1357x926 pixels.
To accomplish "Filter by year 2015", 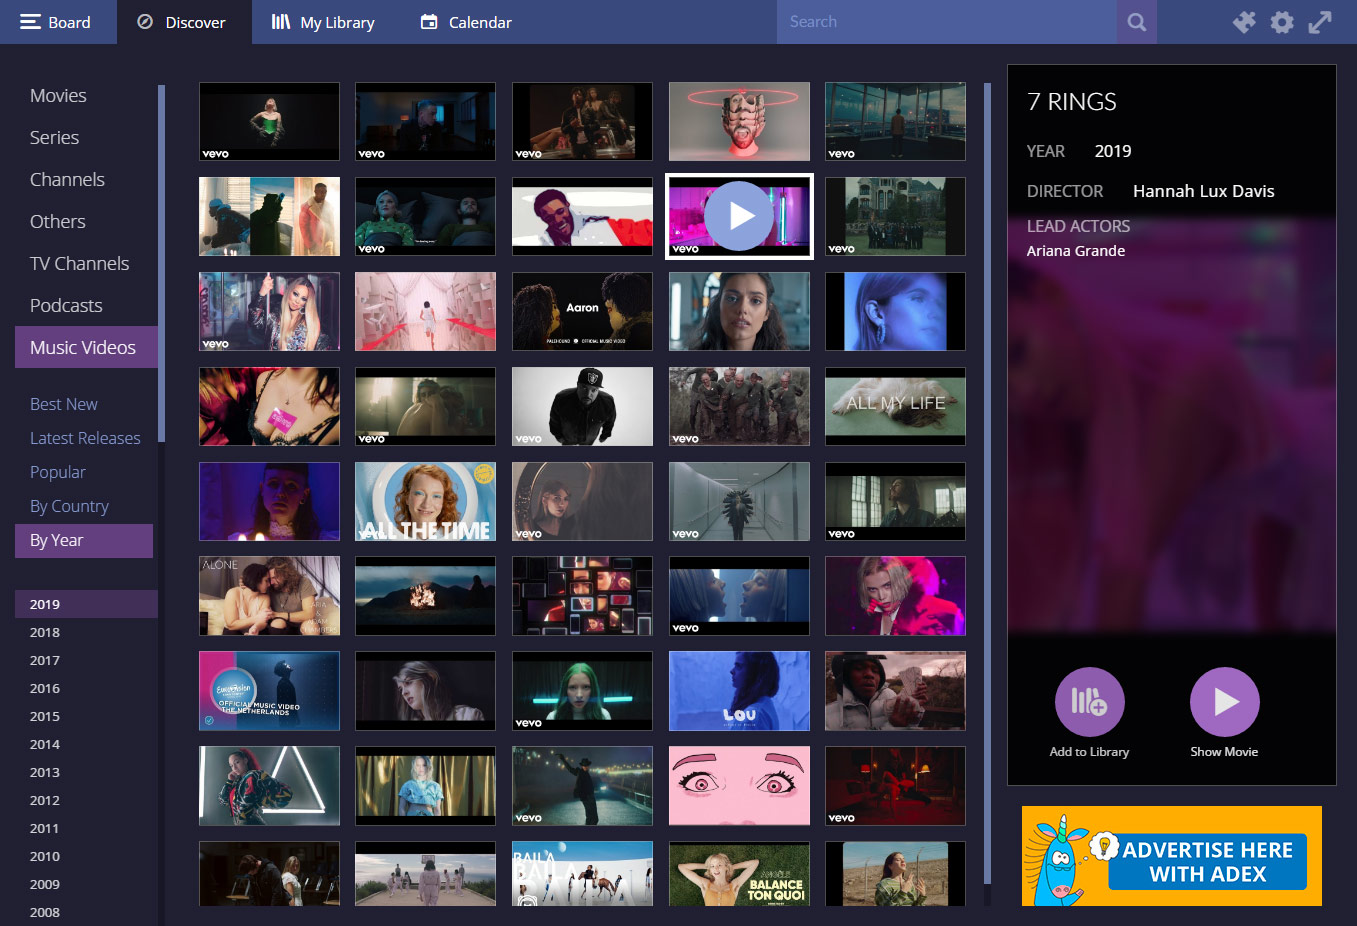I will coord(86,716).
